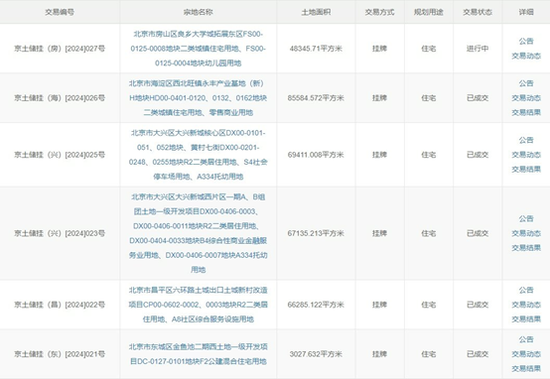Viewport: 550px width, 379px height.
Task: Click the 详细 column header
Action: point(526,12)
